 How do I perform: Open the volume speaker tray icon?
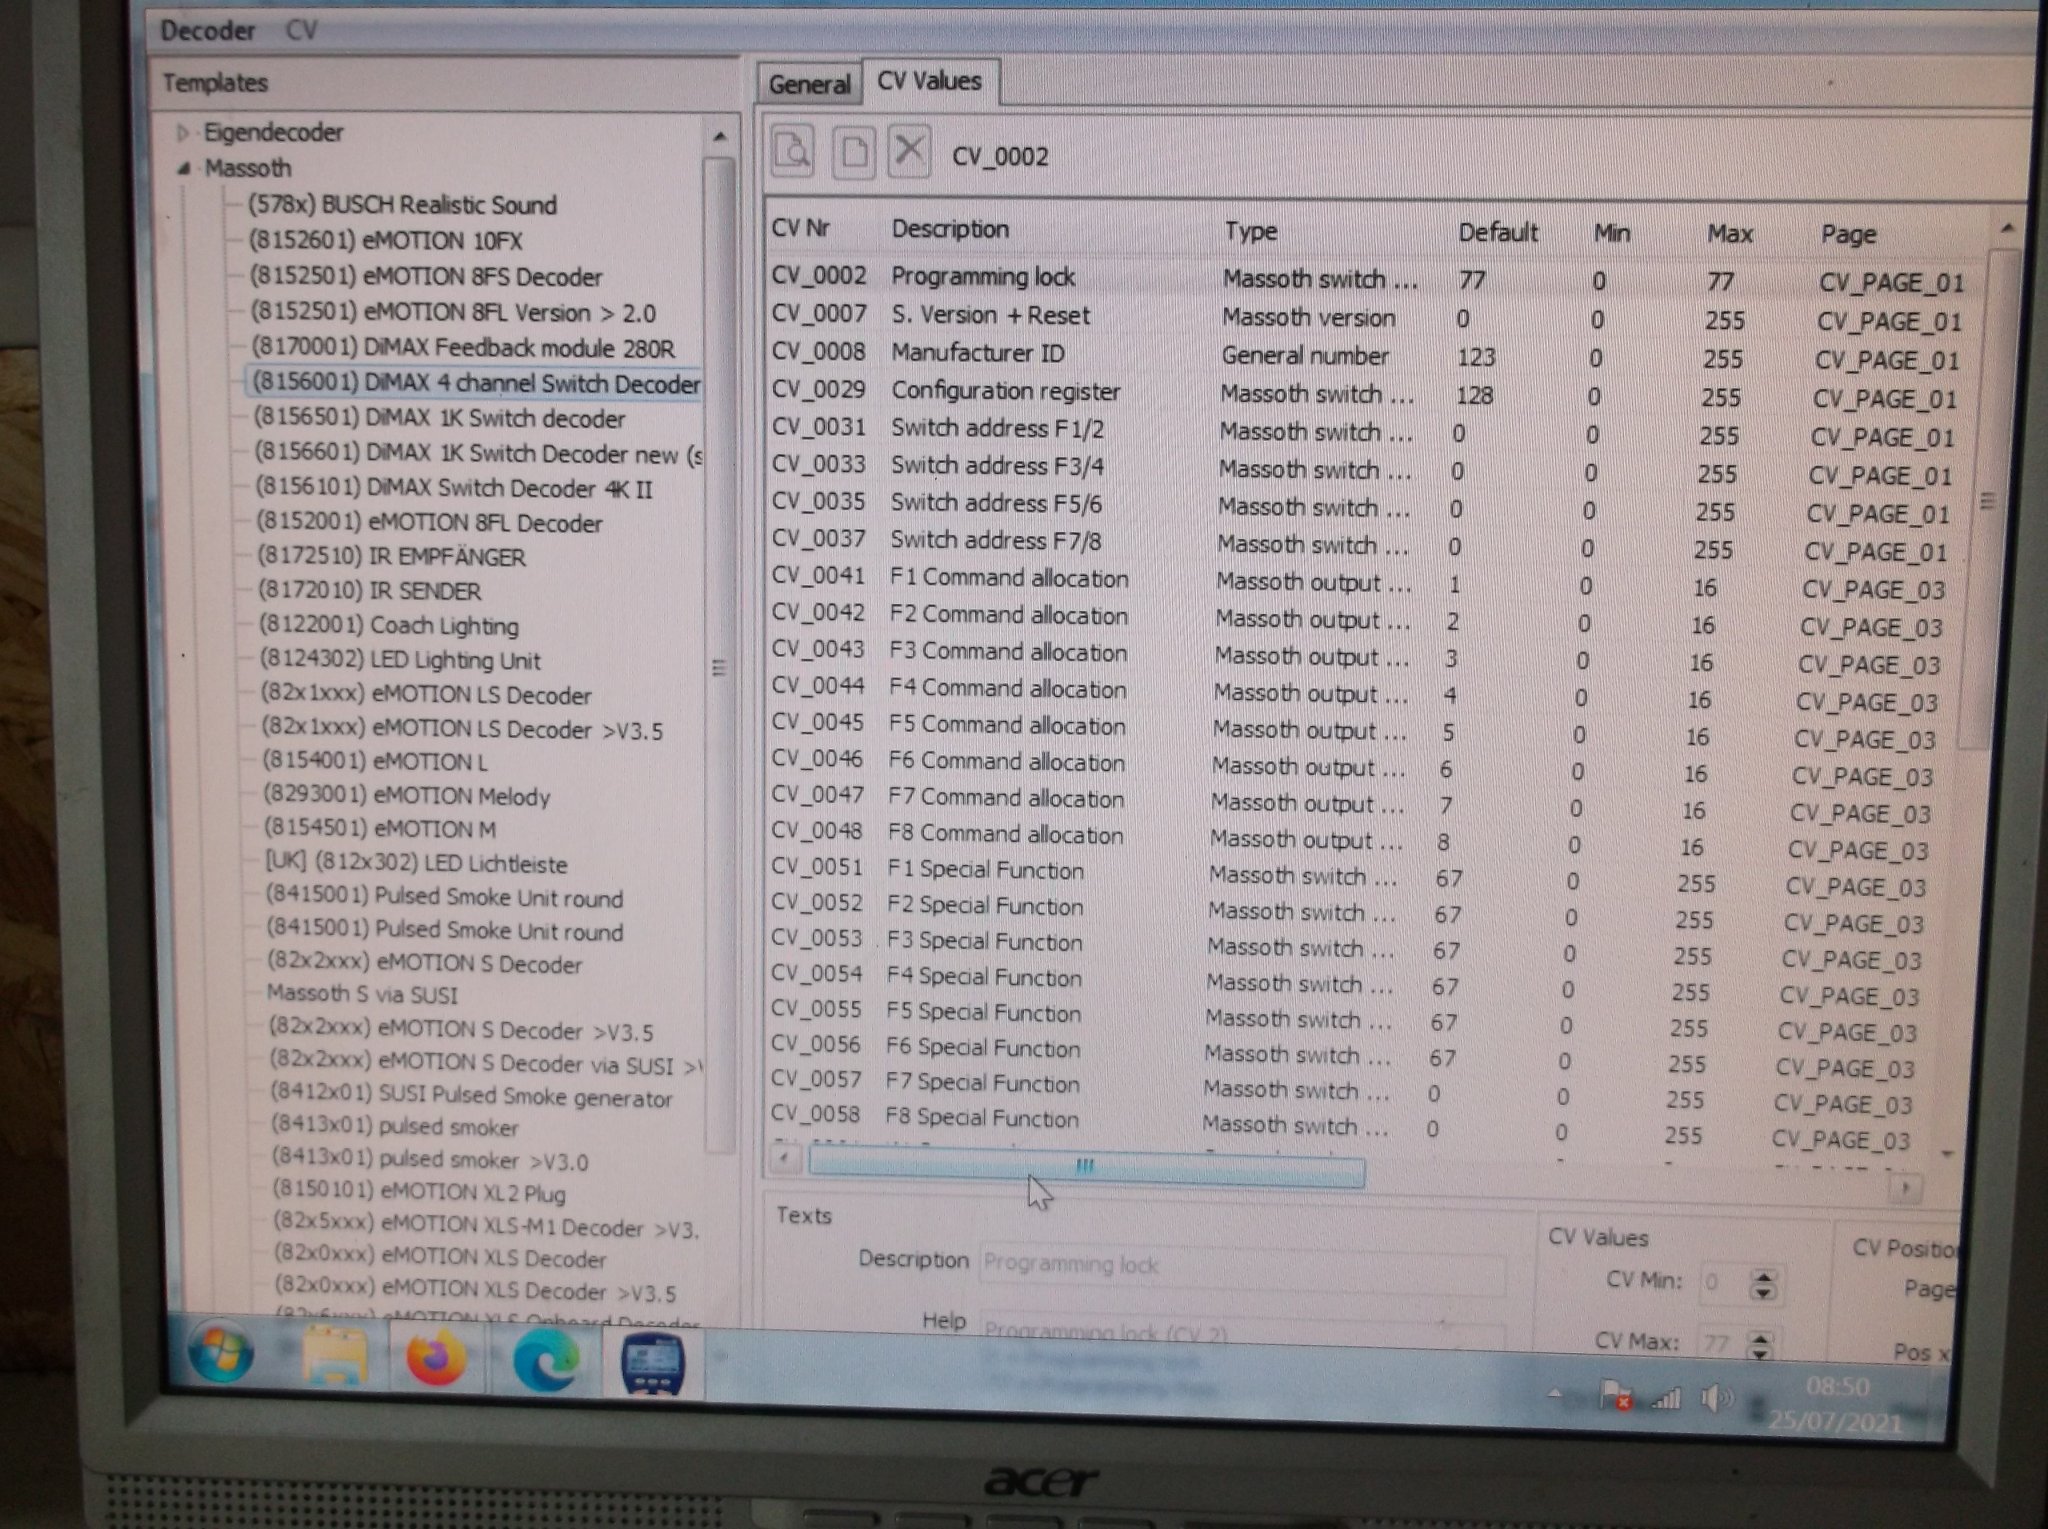coord(1717,1398)
